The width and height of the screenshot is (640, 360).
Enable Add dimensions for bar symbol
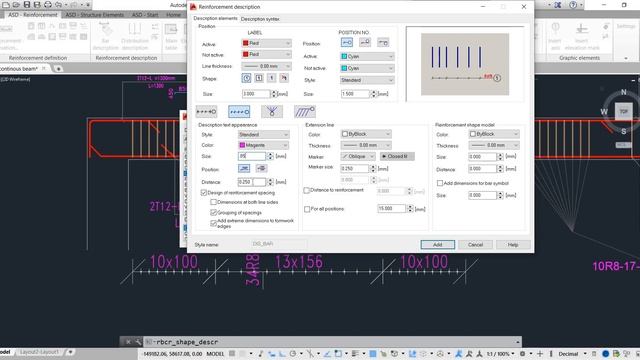tap(440, 183)
